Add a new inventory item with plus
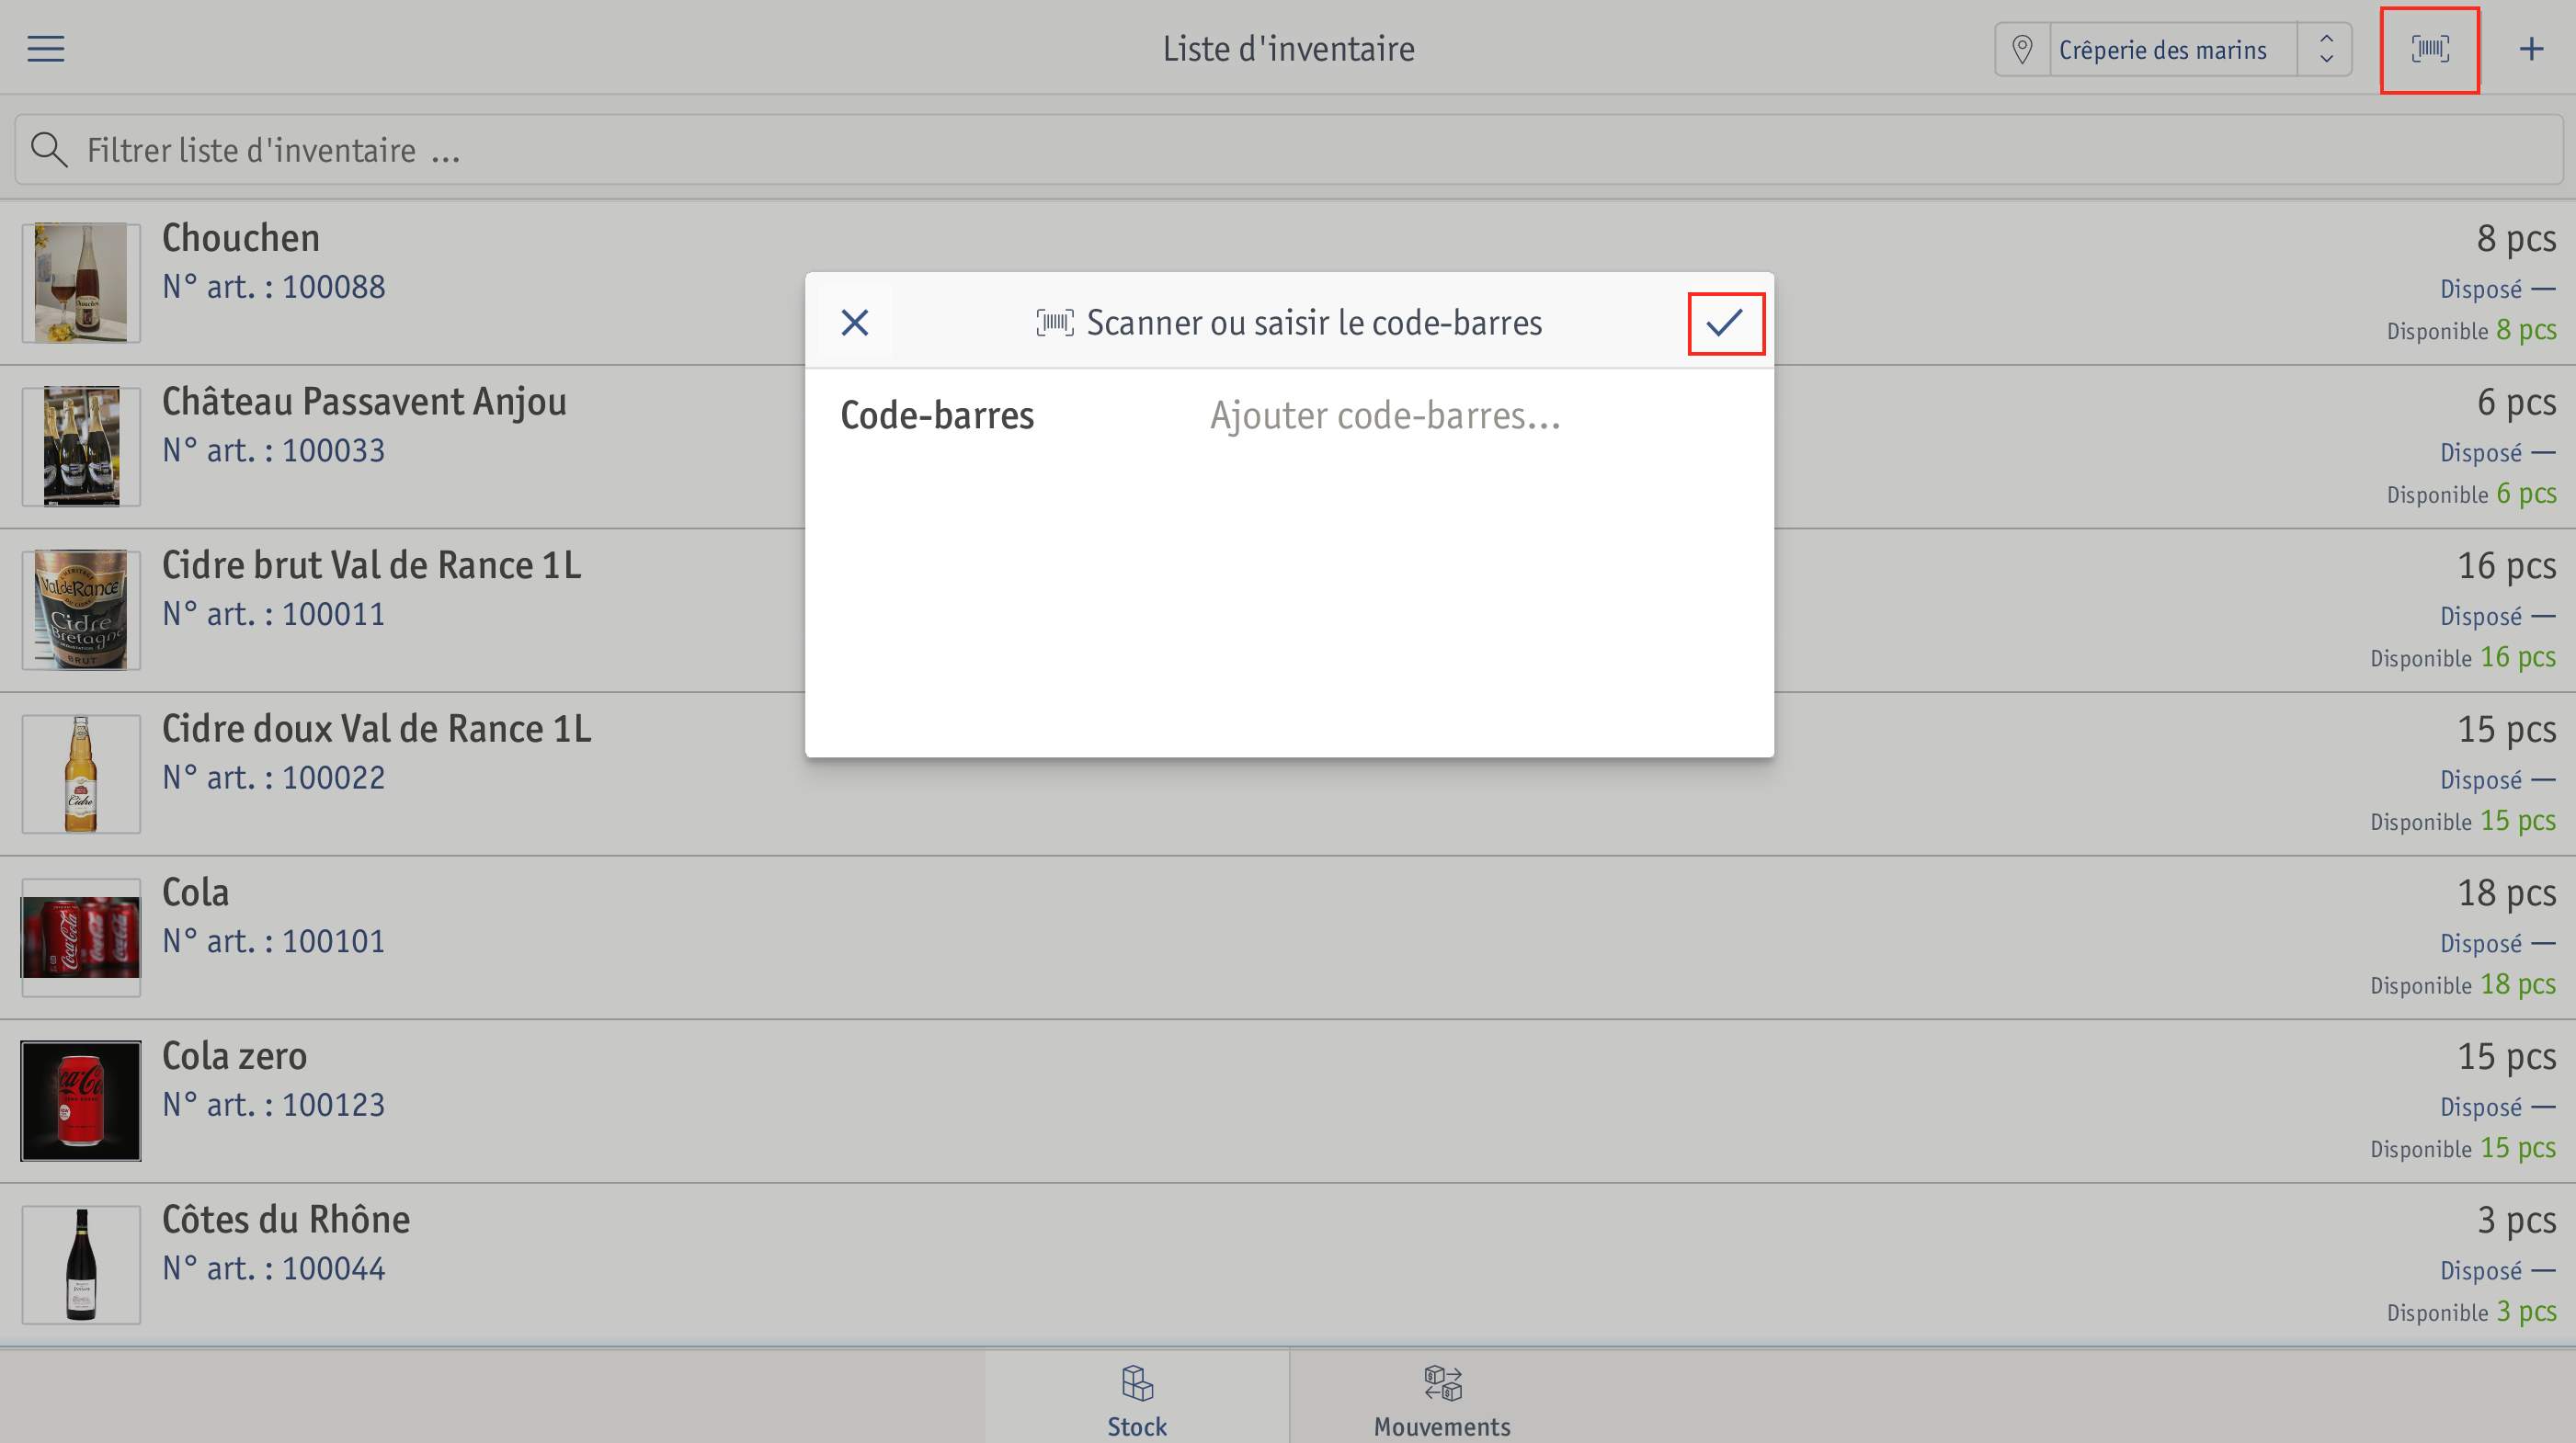2576x1443 pixels. coord(2531,49)
